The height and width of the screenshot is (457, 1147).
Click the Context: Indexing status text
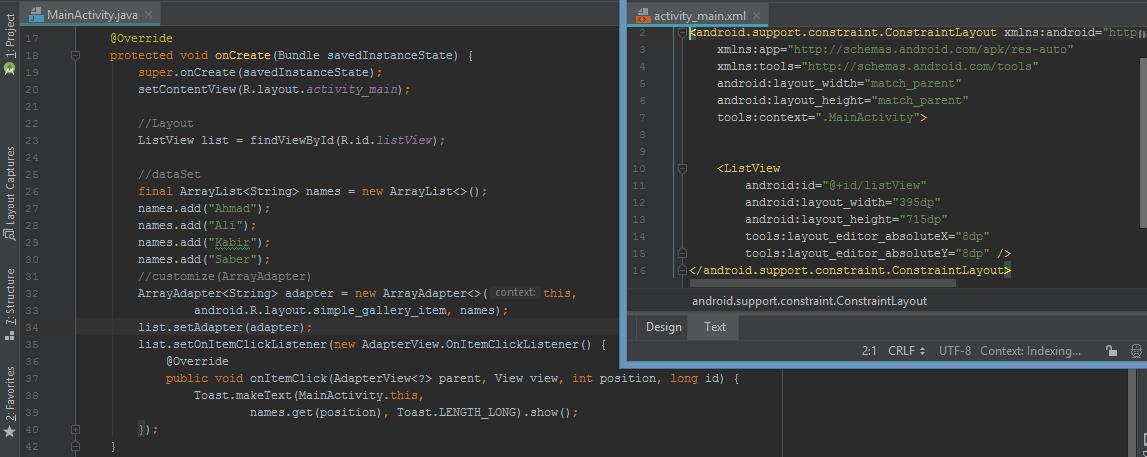point(1030,351)
